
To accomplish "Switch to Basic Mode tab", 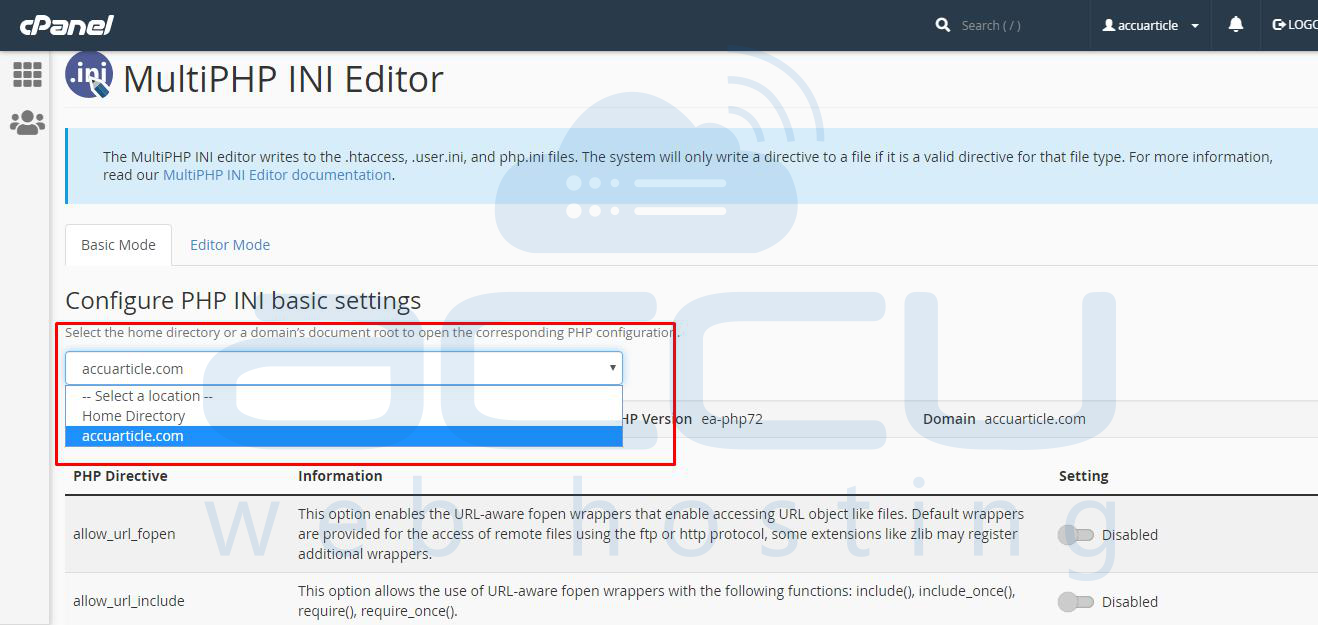I will pyautogui.click(x=118, y=245).
